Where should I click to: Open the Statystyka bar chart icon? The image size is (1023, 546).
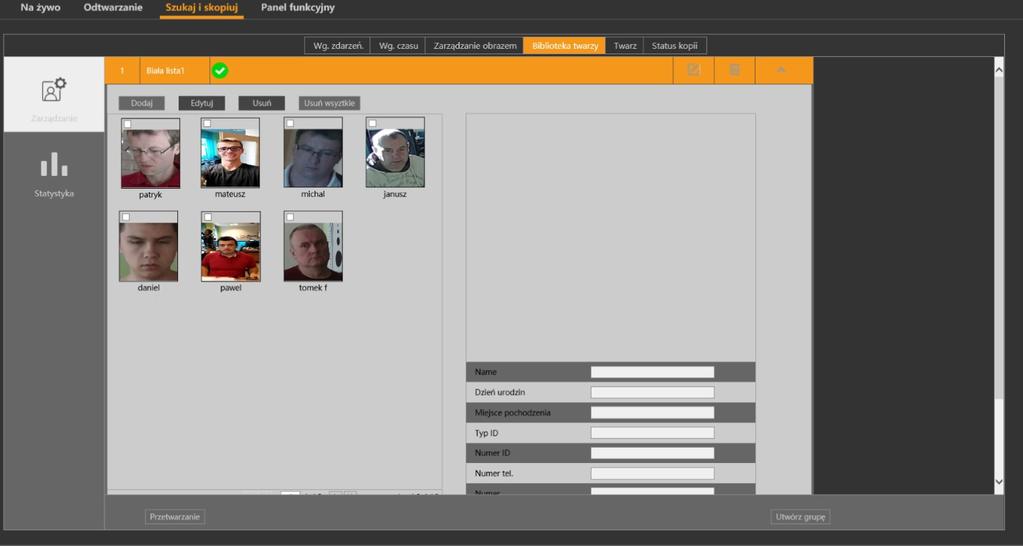coord(54,164)
